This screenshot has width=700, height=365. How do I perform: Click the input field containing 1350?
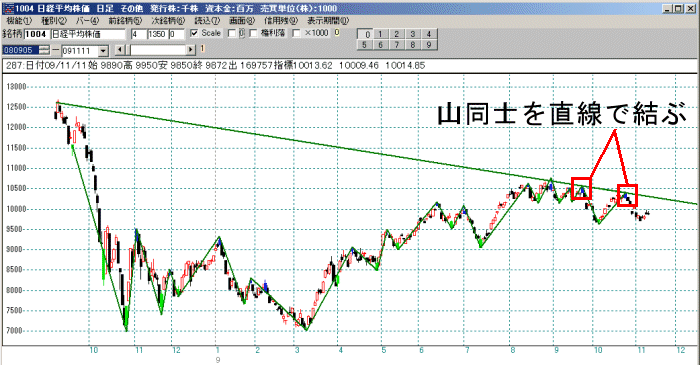(x=157, y=34)
